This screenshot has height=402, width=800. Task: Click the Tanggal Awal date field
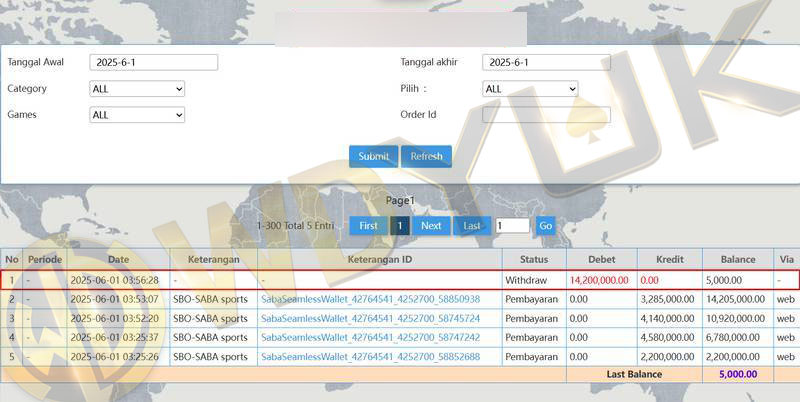(154, 62)
